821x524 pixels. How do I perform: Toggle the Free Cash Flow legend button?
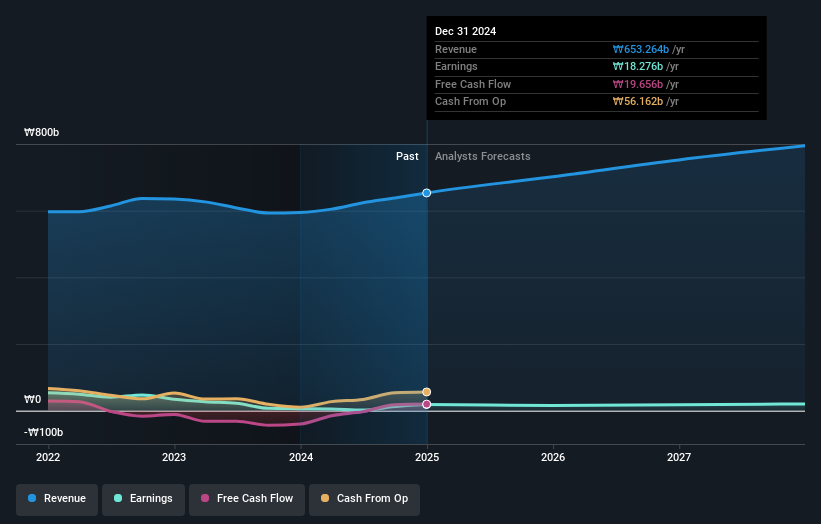pyautogui.click(x=247, y=499)
